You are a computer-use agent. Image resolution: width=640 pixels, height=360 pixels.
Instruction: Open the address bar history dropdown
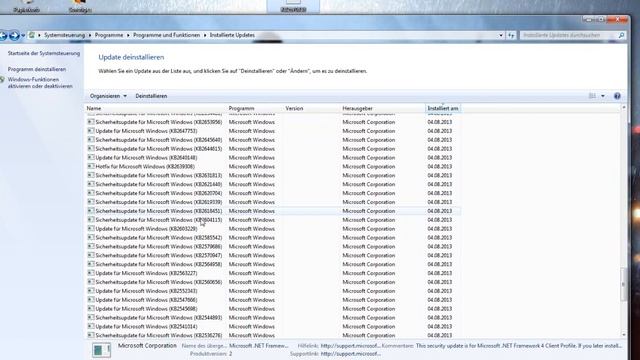[x=501, y=36]
